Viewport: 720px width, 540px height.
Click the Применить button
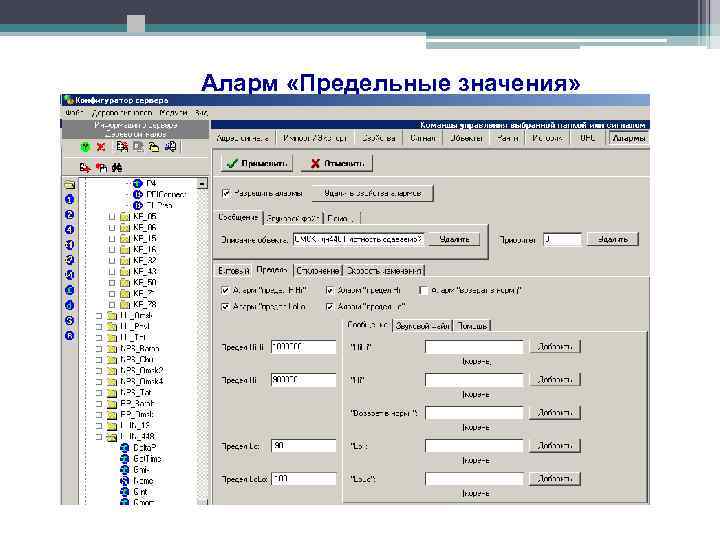(x=256, y=163)
